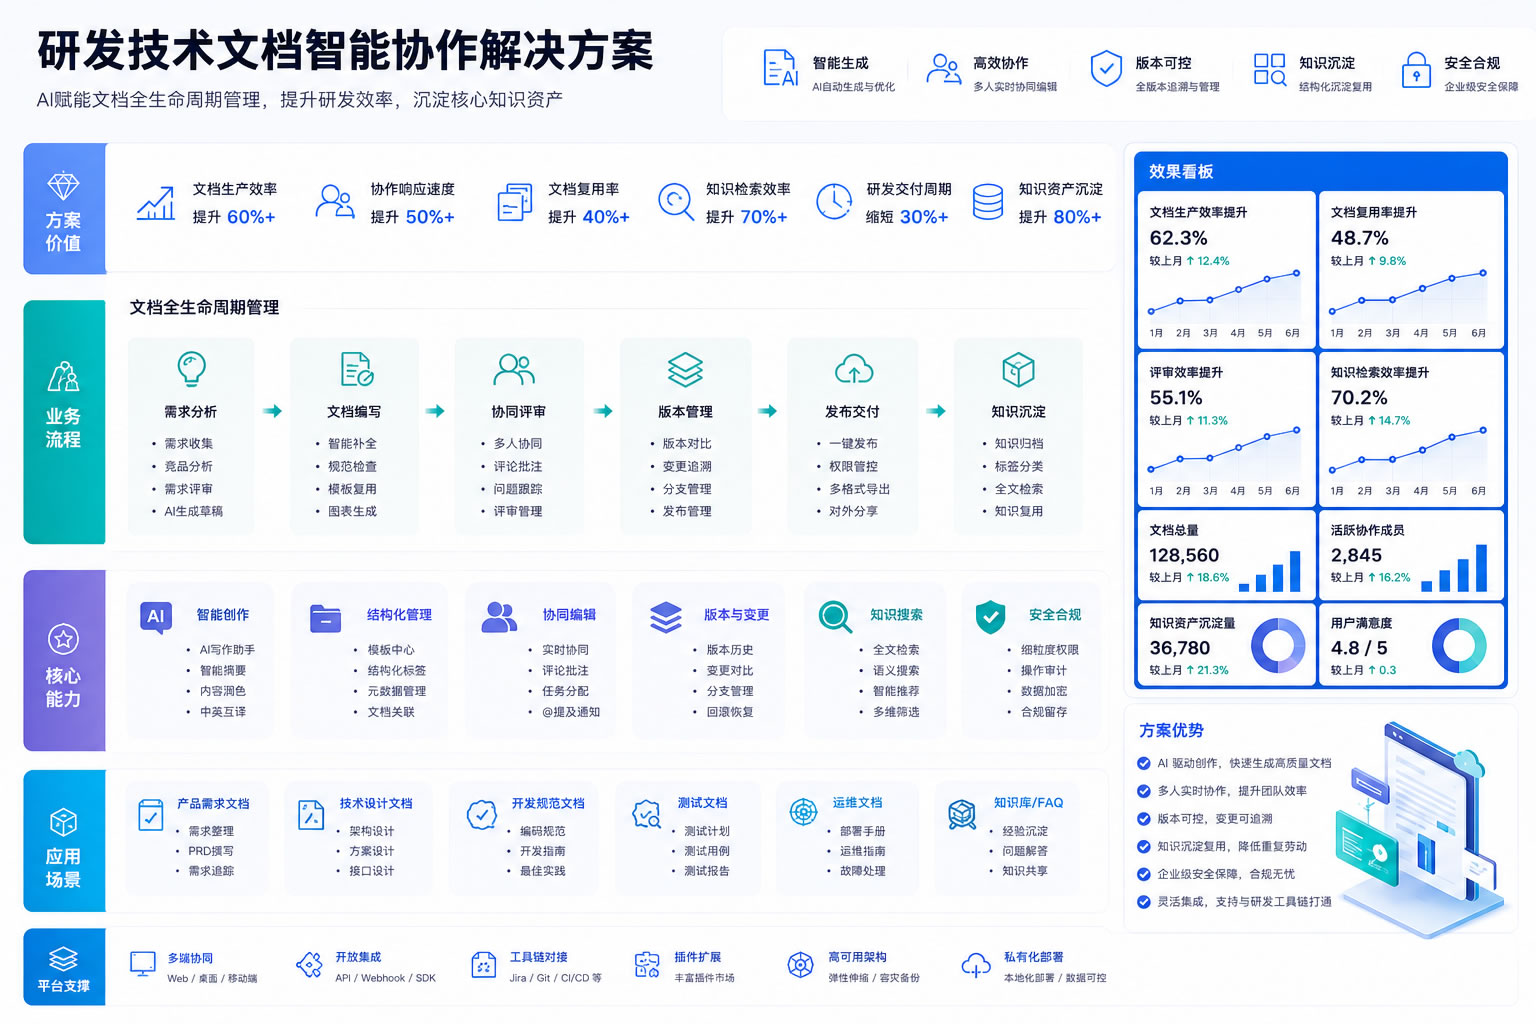Click the 知识搜索 magnifier icon
The width and height of the screenshot is (1536, 1024).
click(835, 617)
